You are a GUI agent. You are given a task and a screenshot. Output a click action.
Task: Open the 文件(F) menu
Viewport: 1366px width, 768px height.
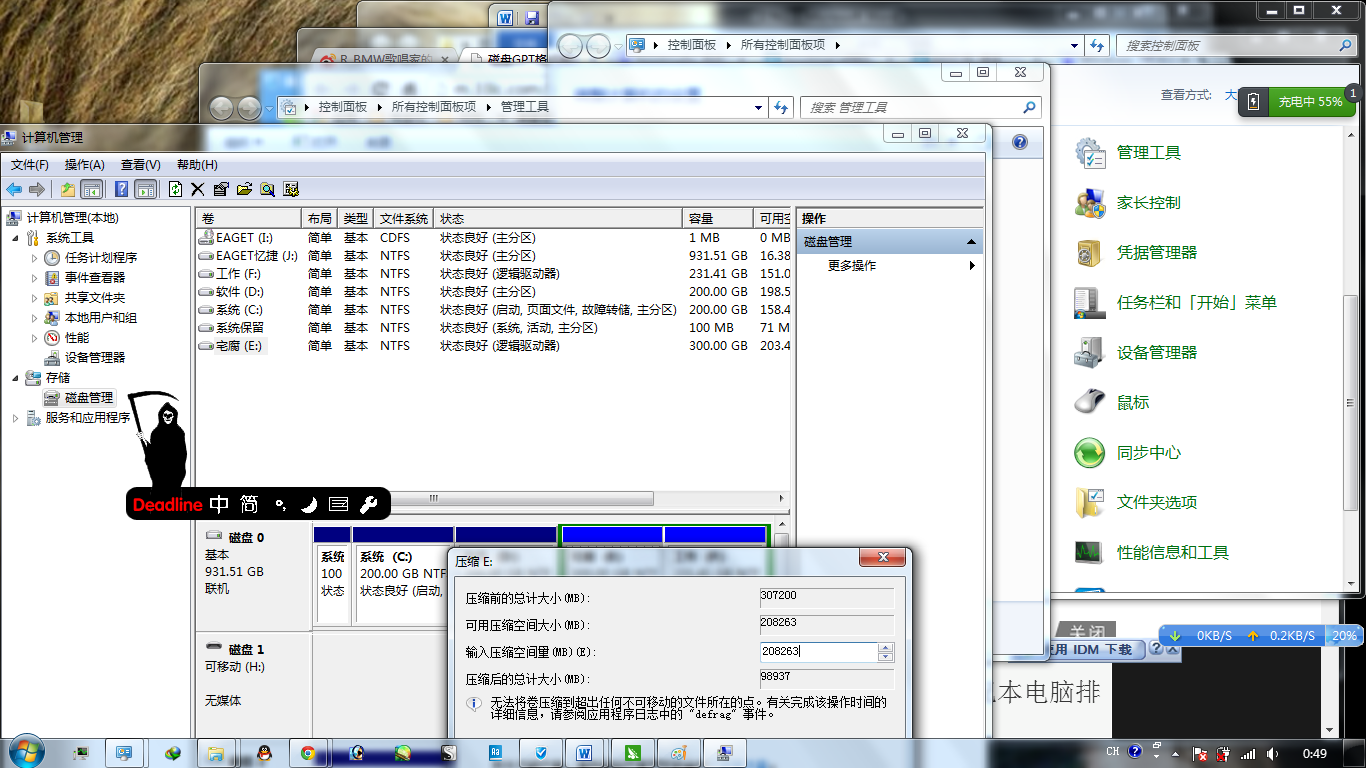(x=31, y=164)
